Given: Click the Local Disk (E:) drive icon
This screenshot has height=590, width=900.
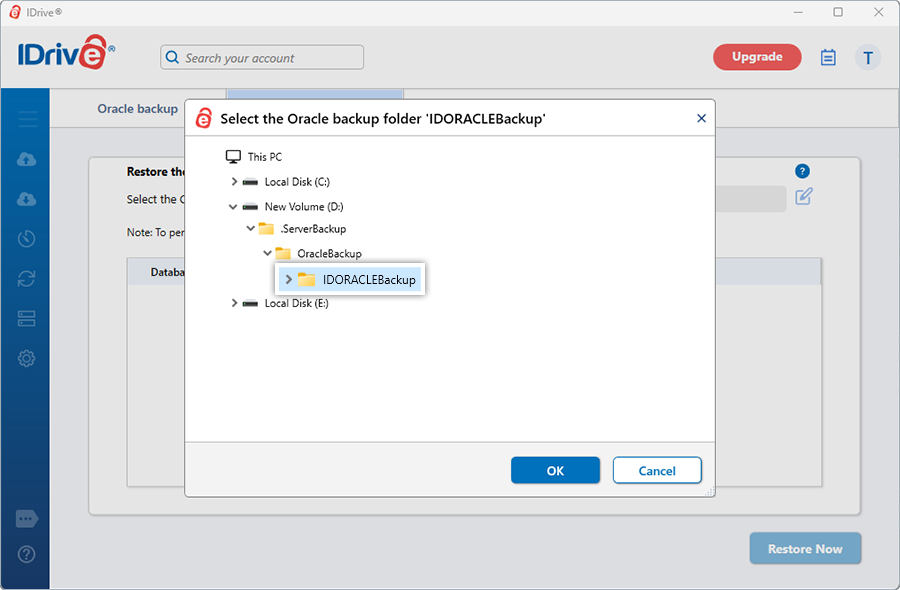Looking at the screenshot, I should [x=250, y=303].
